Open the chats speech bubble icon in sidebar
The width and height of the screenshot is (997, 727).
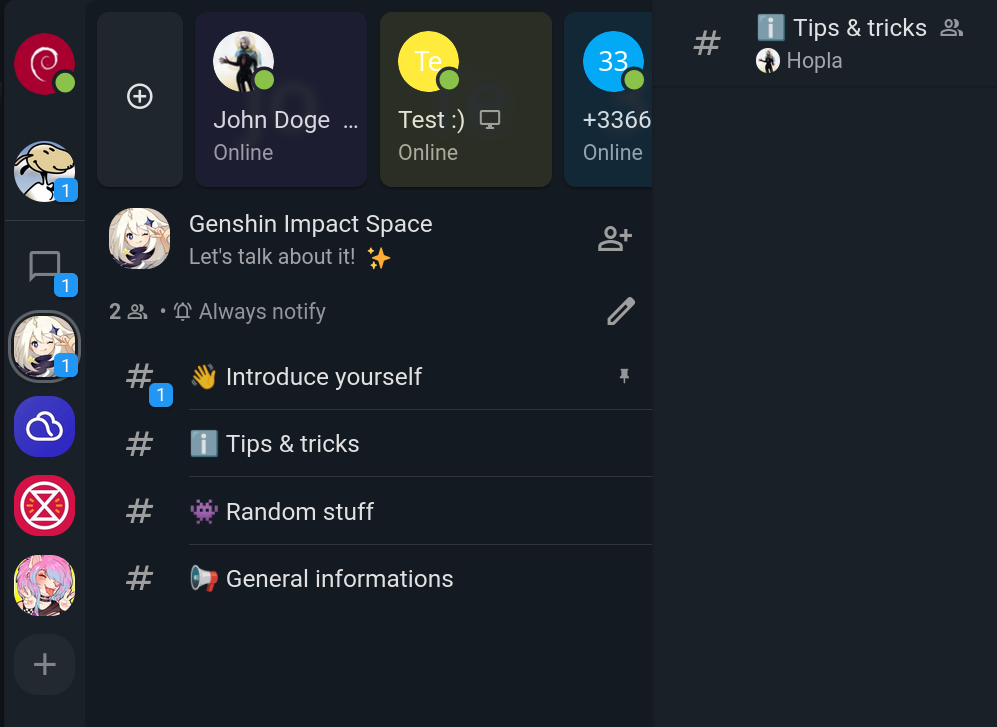click(45, 267)
